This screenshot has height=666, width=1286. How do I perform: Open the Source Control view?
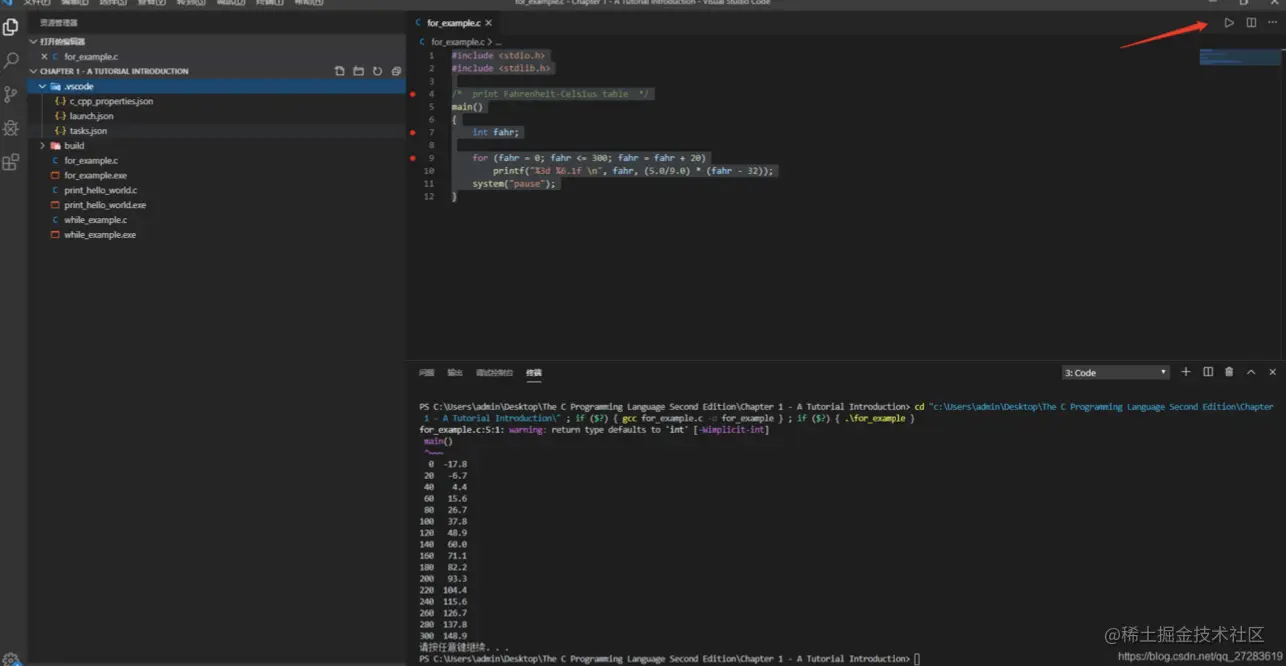tap(11, 94)
